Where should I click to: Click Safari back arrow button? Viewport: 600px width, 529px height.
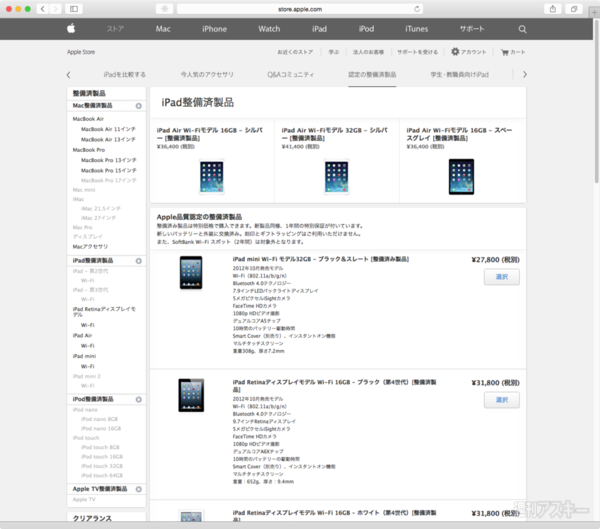click(x=43, y=9)
